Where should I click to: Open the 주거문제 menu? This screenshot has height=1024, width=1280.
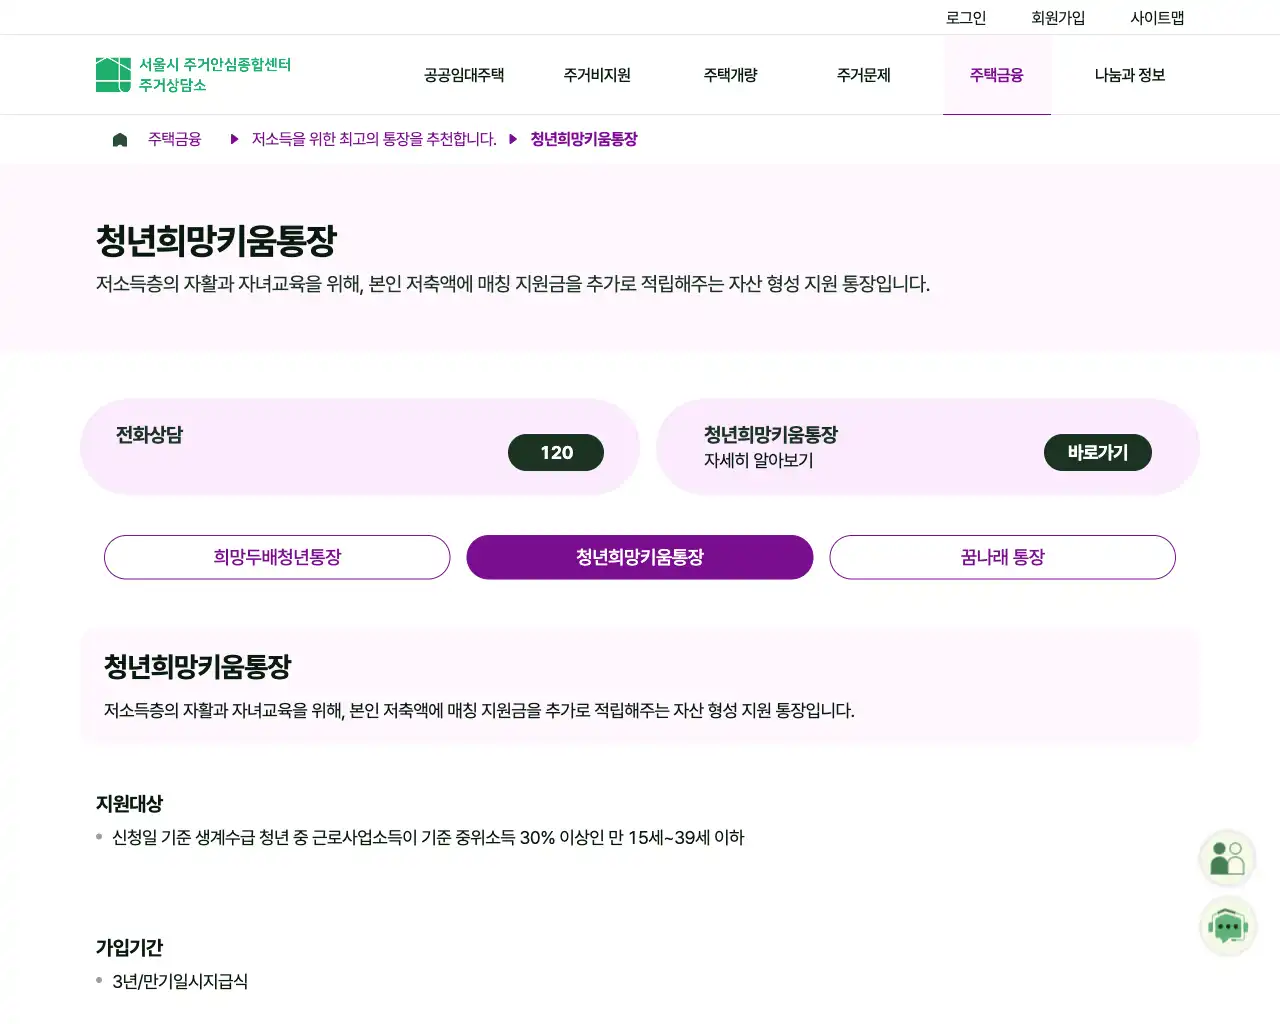[863, 75]
